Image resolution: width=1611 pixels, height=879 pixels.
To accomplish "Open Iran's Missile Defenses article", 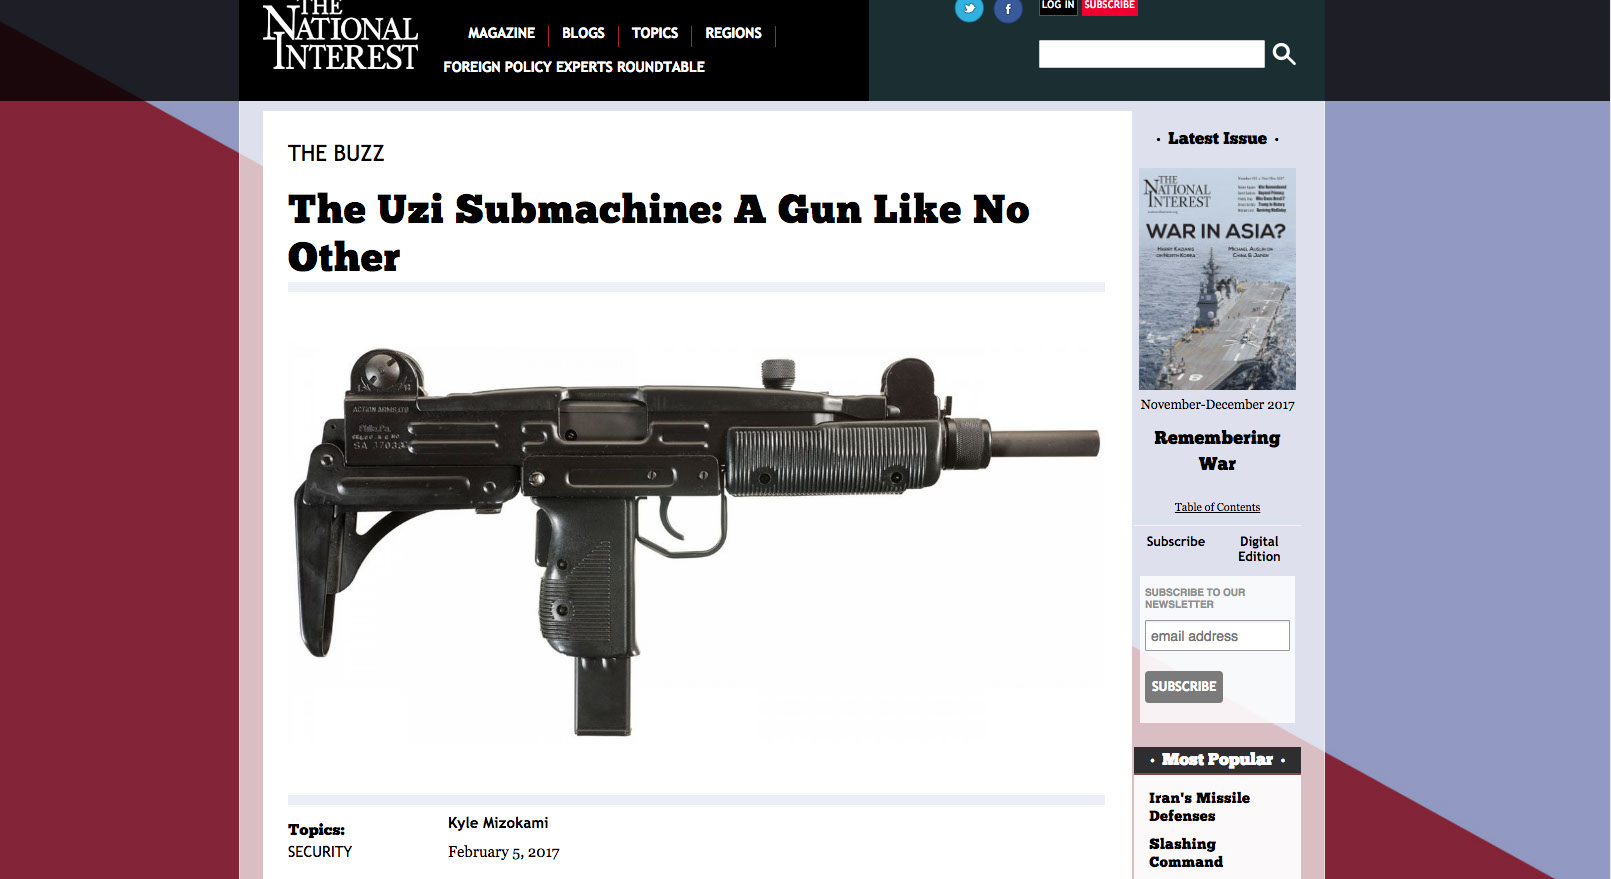I will click(1199, 807).
